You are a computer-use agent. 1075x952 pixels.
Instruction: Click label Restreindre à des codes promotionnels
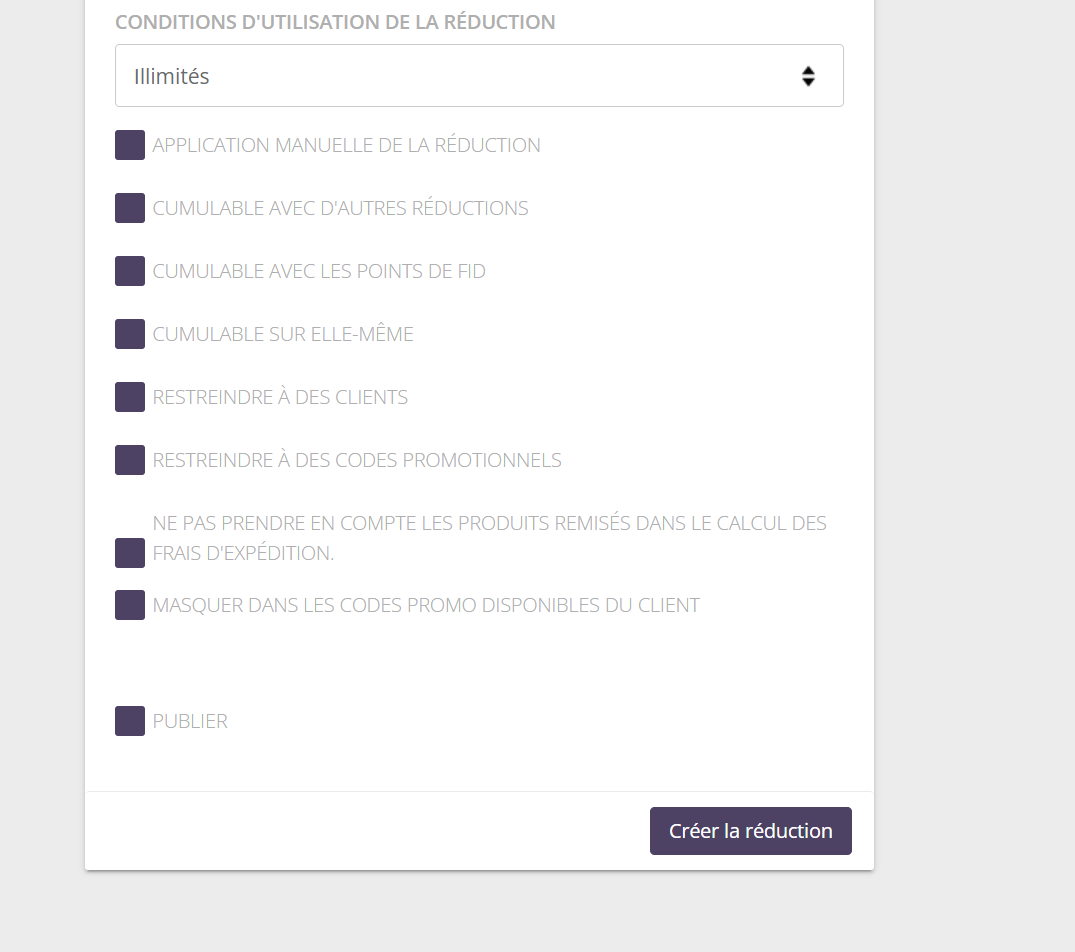(x=357, y=460)
